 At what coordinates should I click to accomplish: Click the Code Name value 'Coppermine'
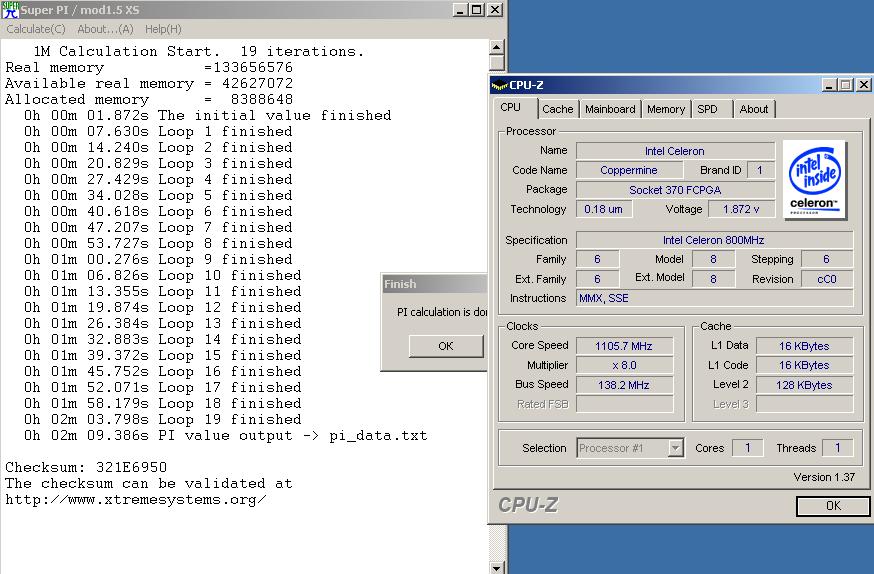[629, 170]
